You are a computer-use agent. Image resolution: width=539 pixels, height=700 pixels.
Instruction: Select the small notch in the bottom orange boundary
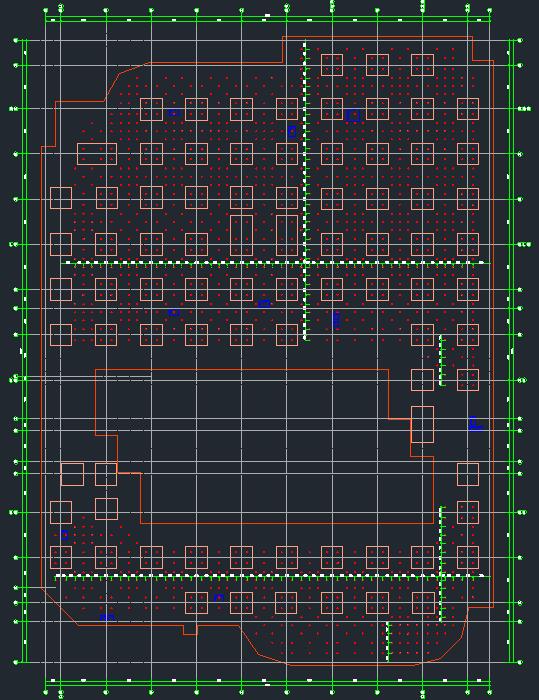pyautogui.click(x=190, y=630)
